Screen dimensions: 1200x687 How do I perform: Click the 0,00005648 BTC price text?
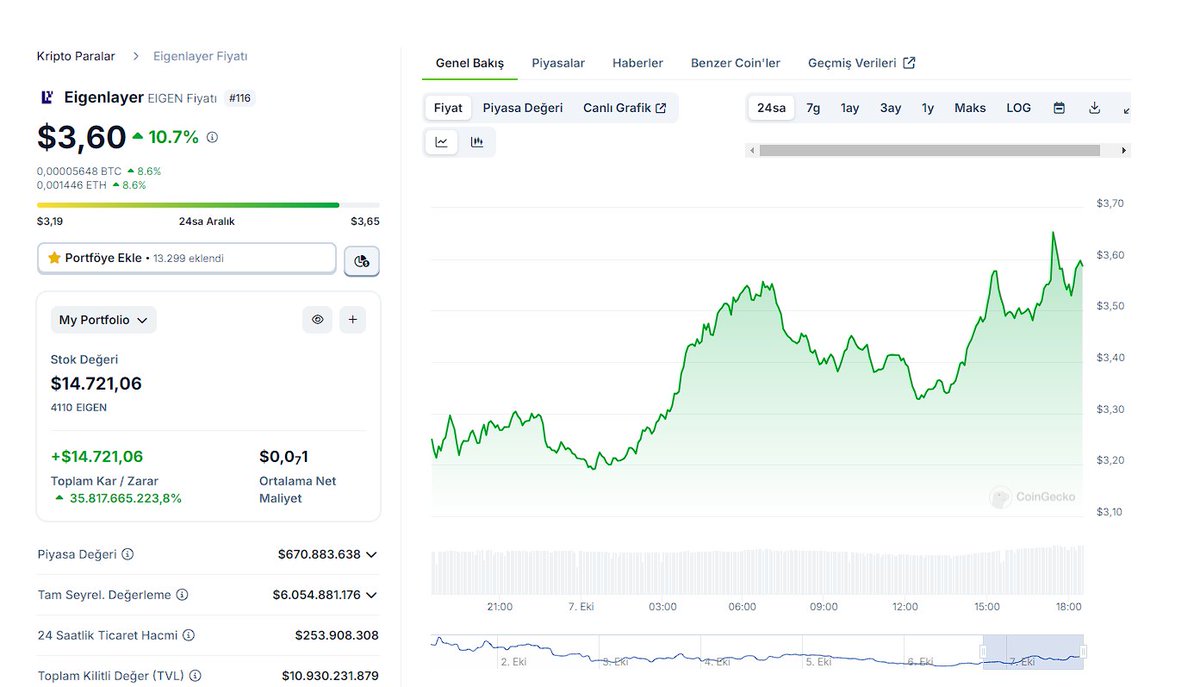(x=79, y=171)
